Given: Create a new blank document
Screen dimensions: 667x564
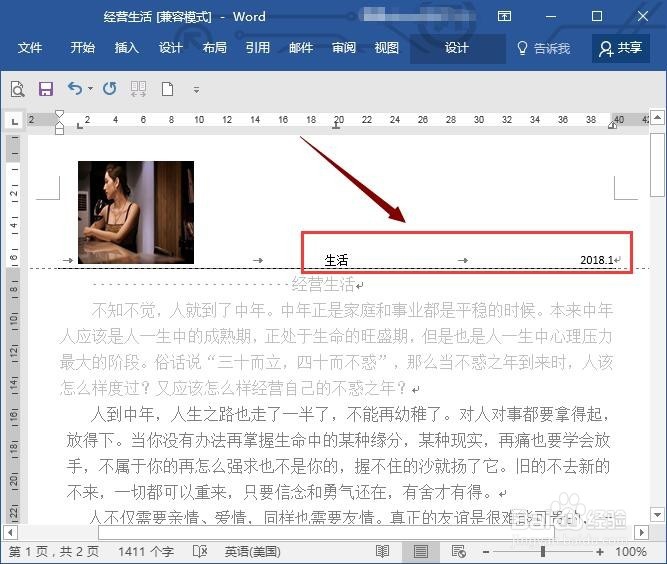Looking at the screenshot, I should (x=167, y=89).
